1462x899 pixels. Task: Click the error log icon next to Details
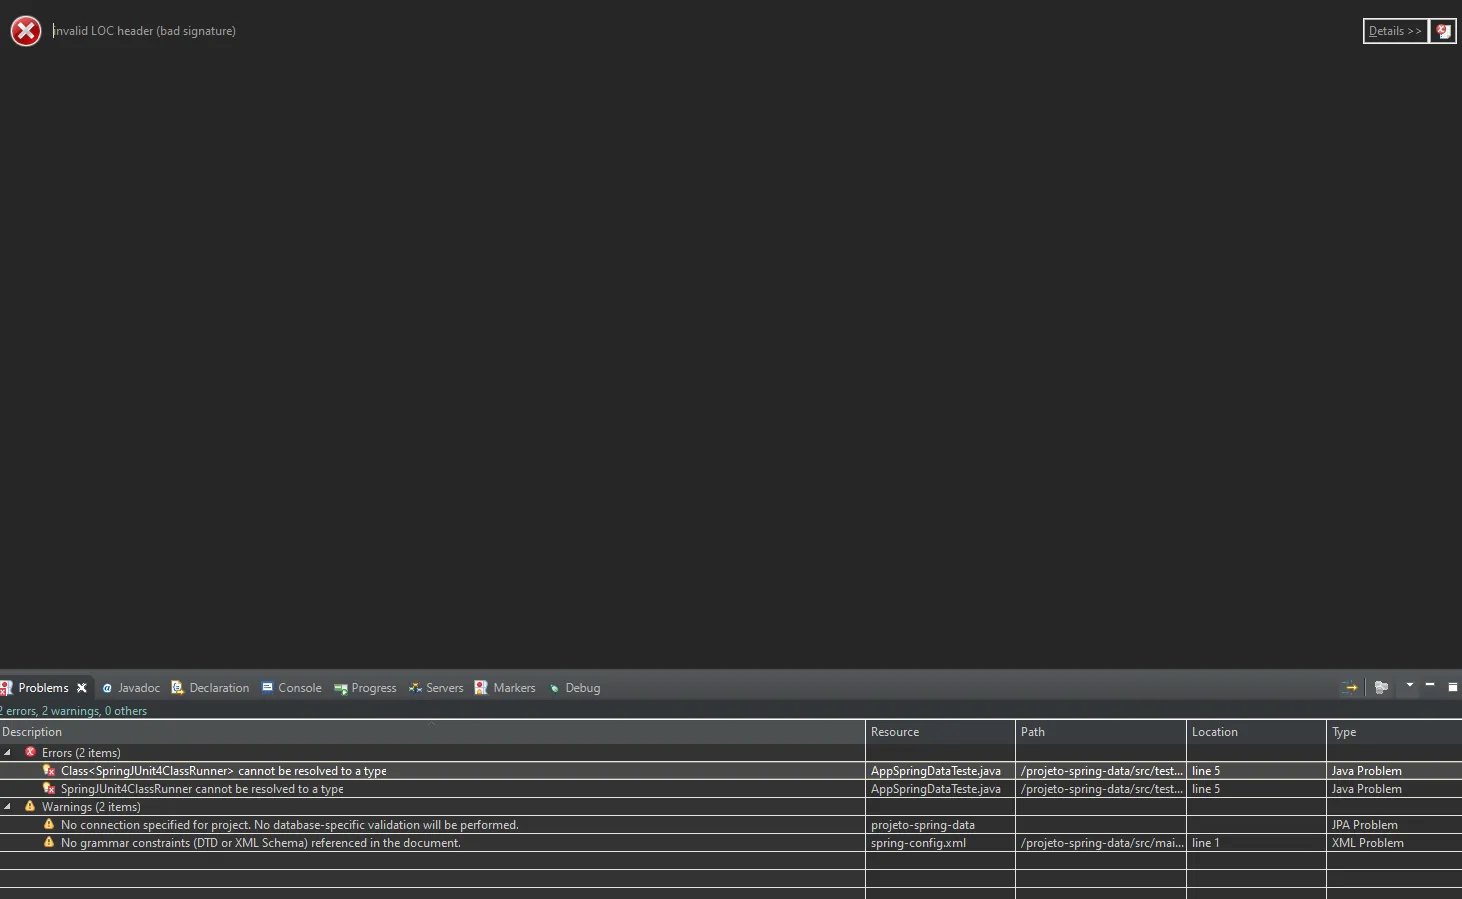(x=1443, y=31)
